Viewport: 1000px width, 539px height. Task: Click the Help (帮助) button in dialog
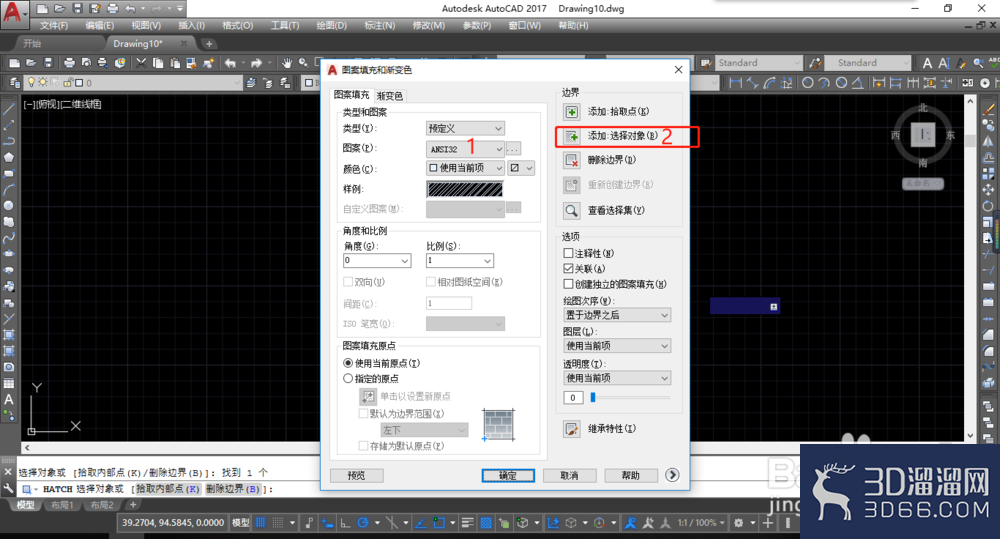click(631, 476)
